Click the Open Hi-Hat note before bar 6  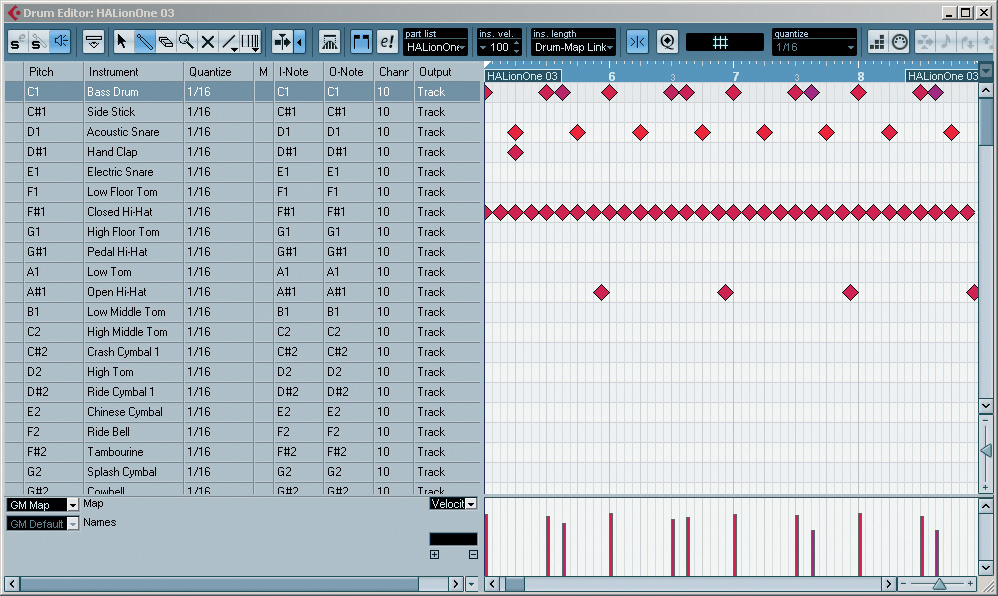(x=601, y=292)
